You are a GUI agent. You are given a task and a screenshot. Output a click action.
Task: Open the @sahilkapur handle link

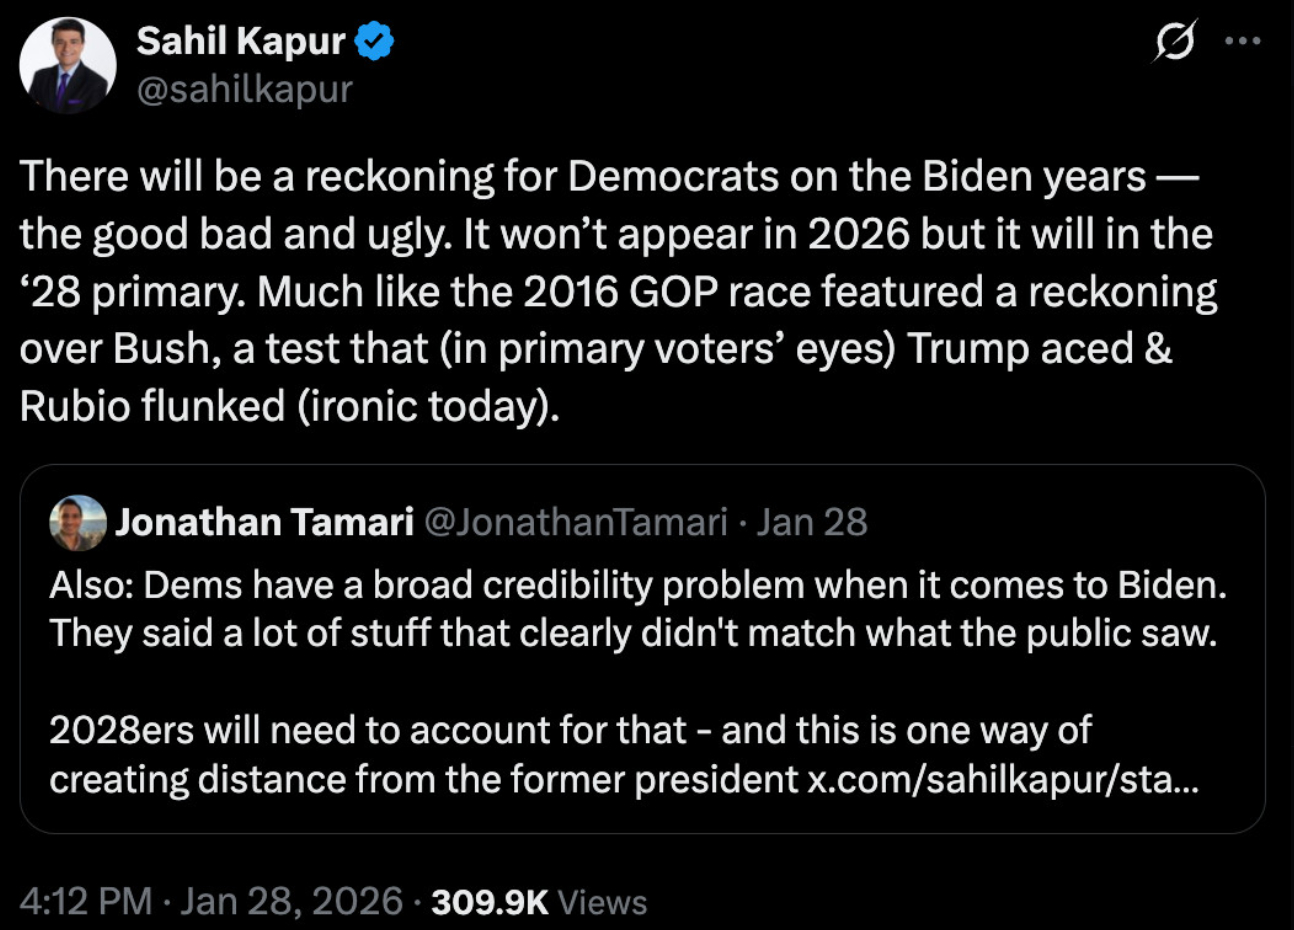(x=244, y=90)
